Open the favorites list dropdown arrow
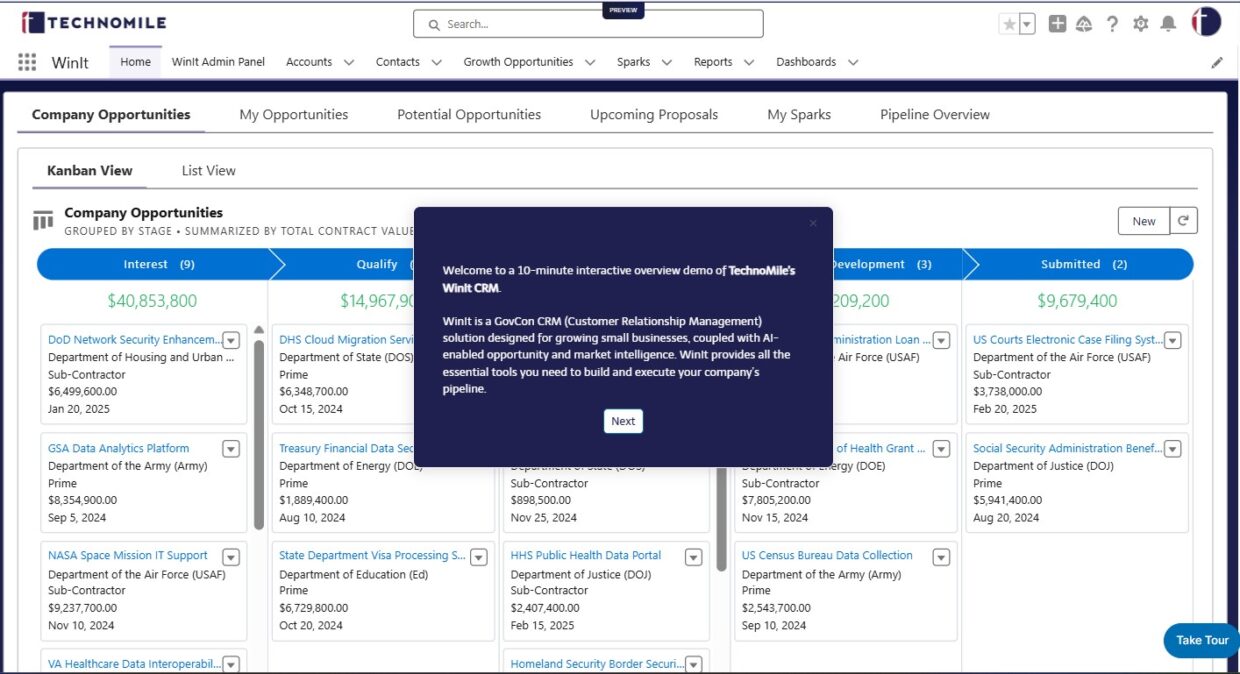 click(x=1027, y=24)
